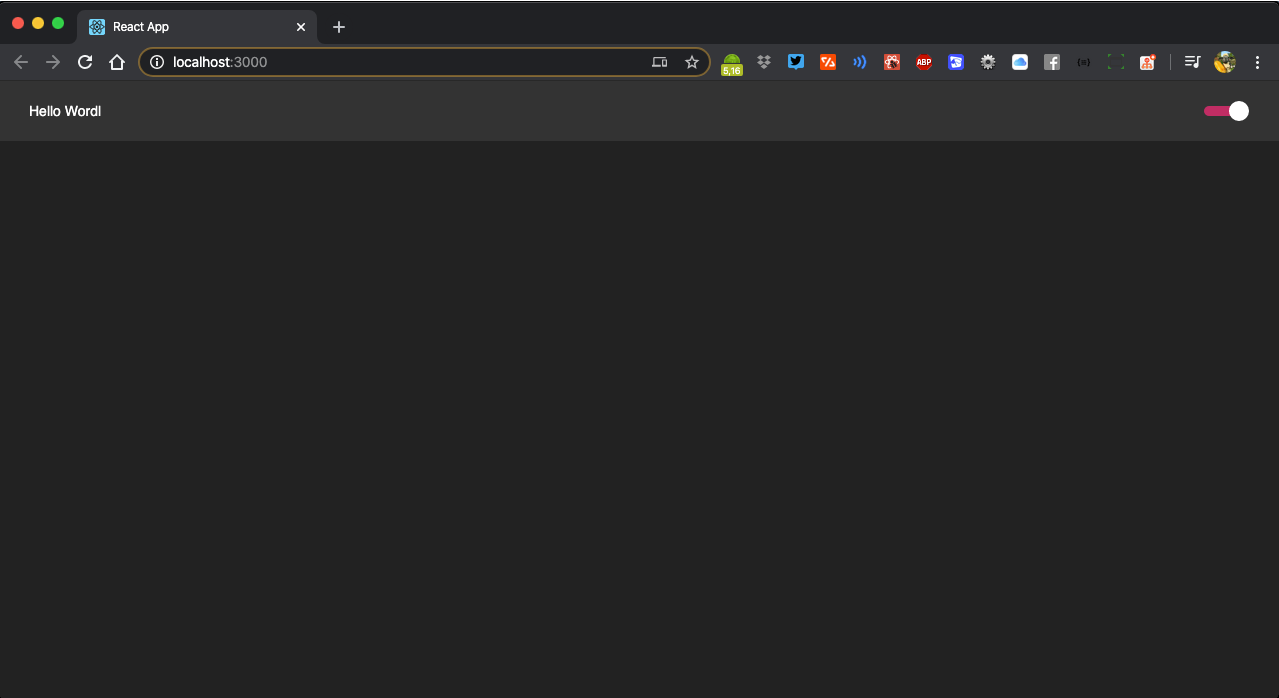Go forward to the next page
The height and width of the screenshot is (698, 1279).
pyautogui.click(x=53, y=62)
